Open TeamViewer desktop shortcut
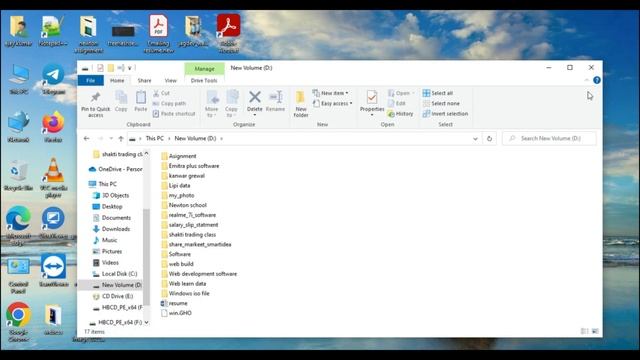 click(x=53, y=270)
